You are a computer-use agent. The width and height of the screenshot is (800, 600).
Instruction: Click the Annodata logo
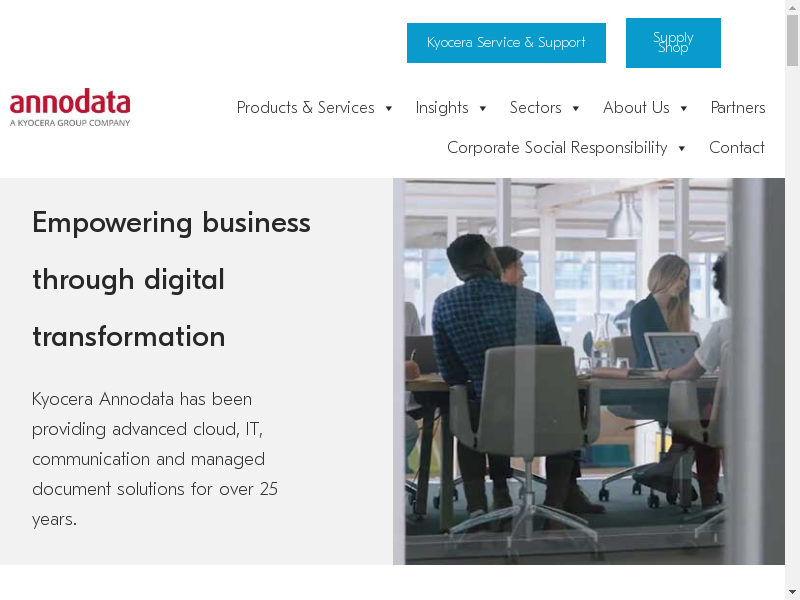point(70,108)
